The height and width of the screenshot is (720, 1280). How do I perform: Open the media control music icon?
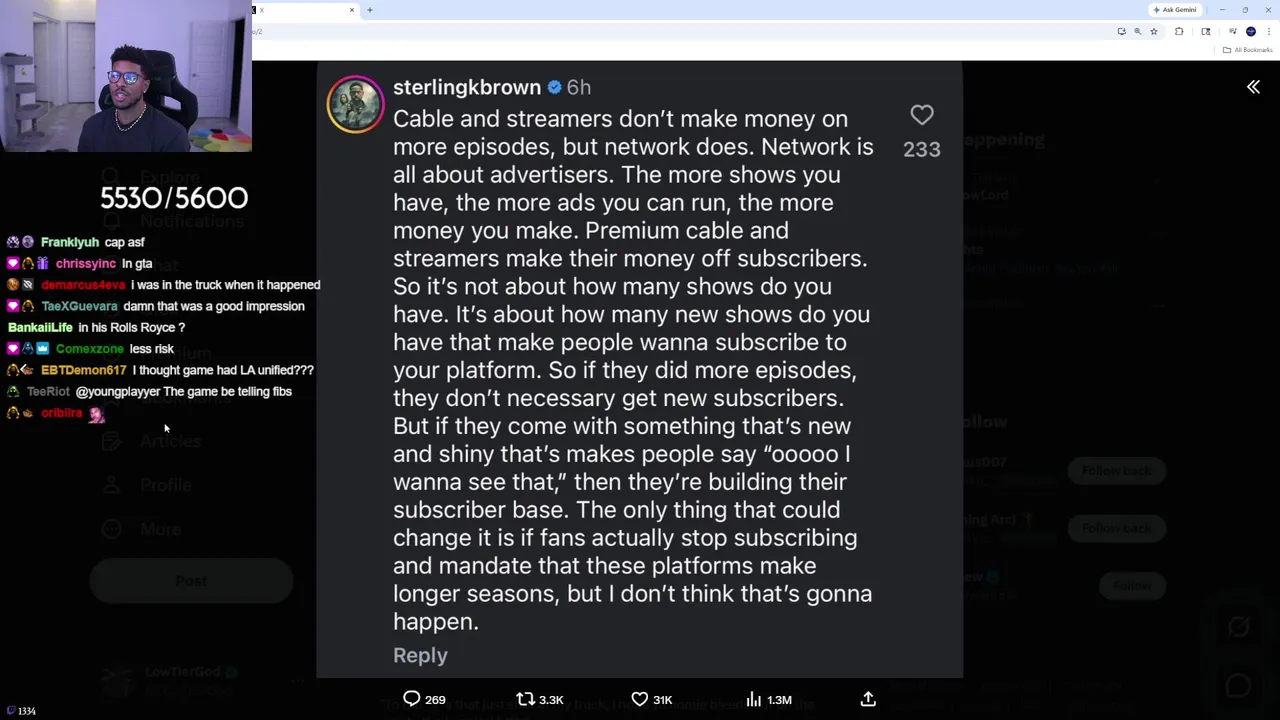click(x=1232, y=31)
